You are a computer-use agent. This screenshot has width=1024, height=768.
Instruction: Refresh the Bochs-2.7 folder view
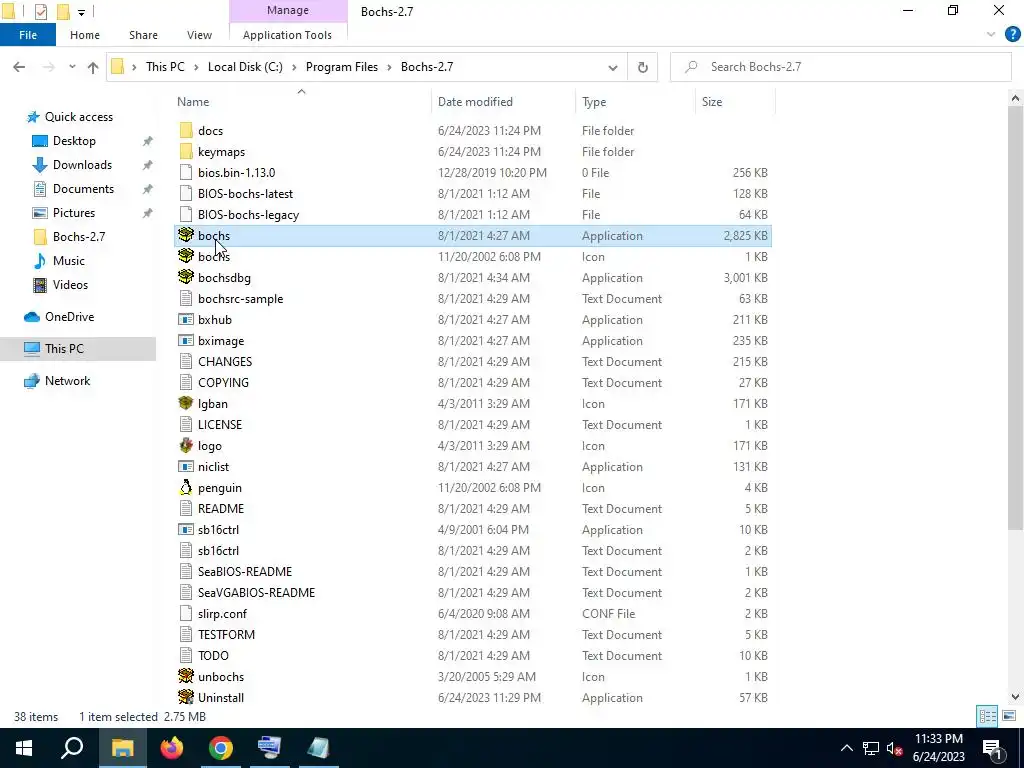[x=643, y=67]
